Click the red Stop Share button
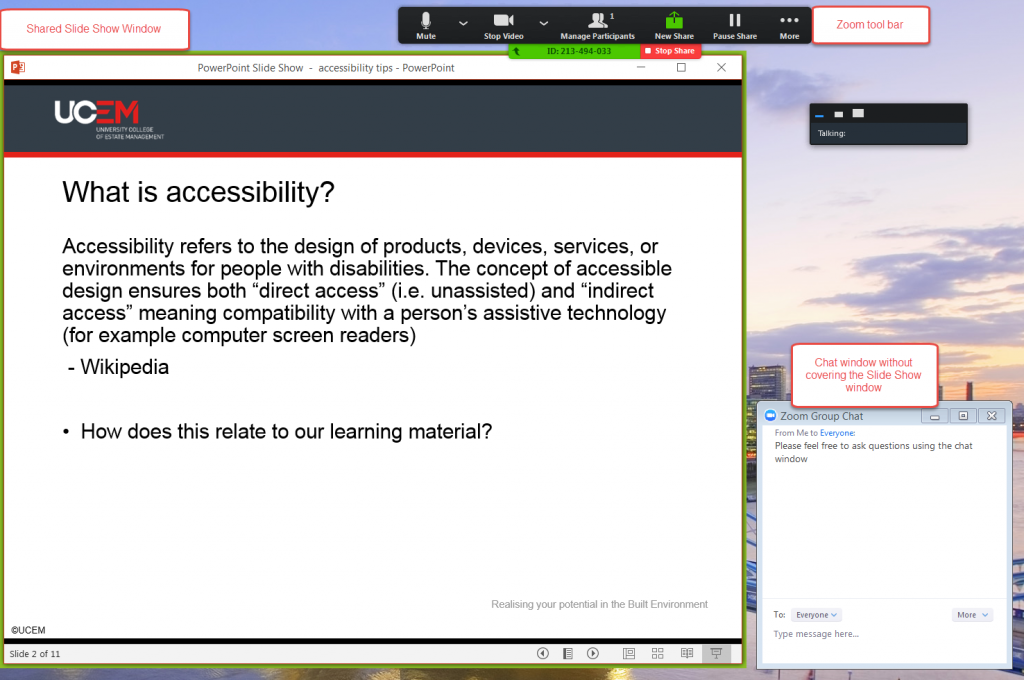The height and width of the screenshot is (680, 1024). coord(670,51)
